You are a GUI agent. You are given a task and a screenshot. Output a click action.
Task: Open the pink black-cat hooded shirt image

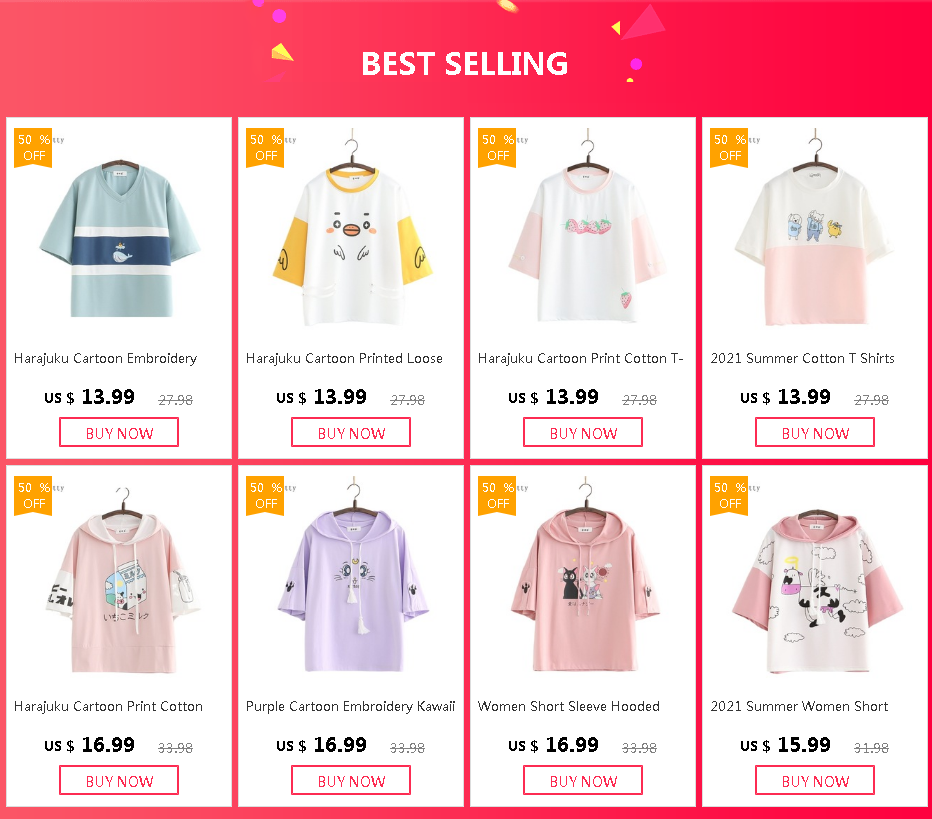point(585,575)
